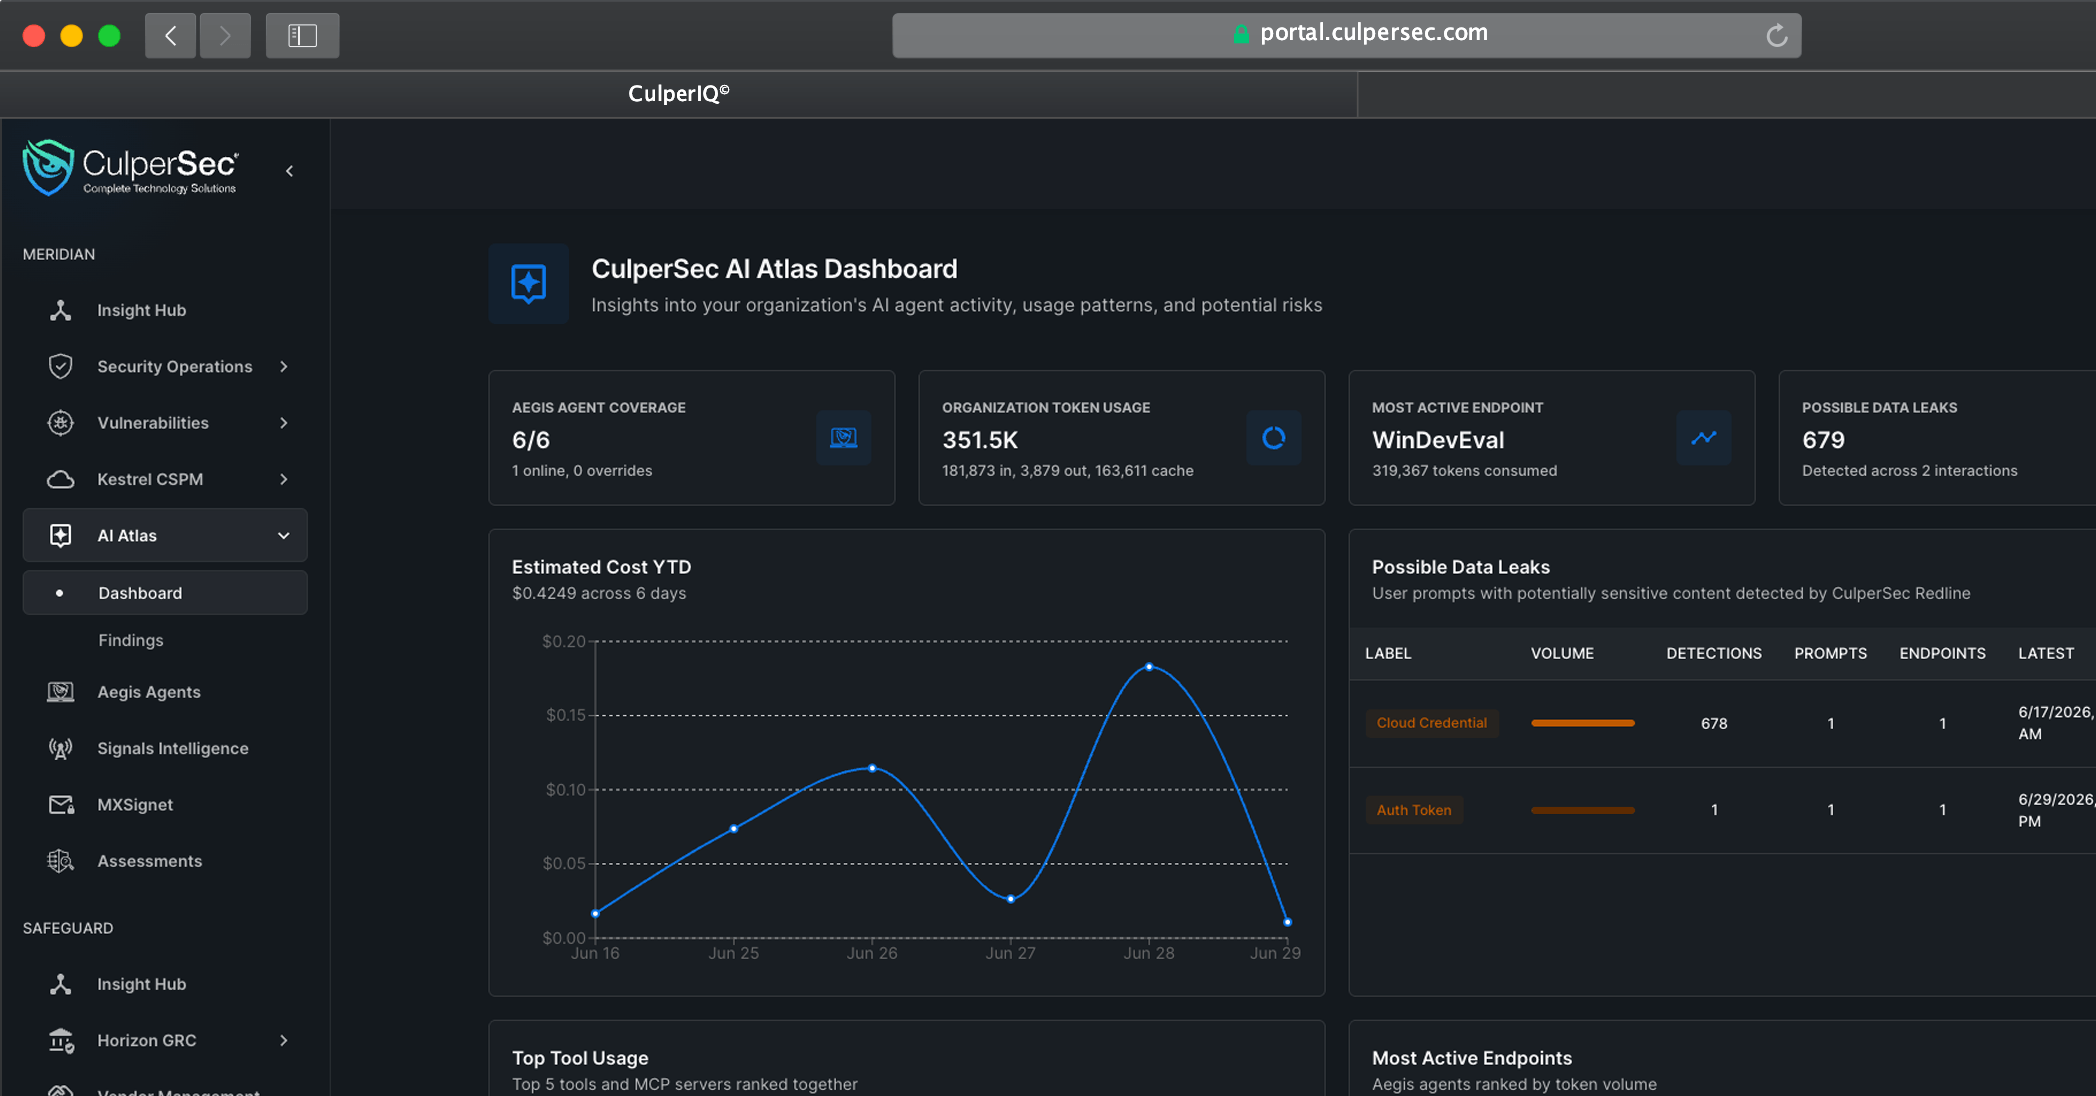Click the Security Operations shield icon
This screenshot has height=1096, width=2096.
[x=61, y=366]
